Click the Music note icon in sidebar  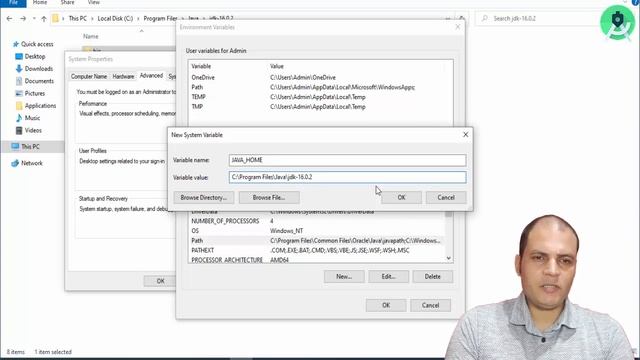click(x=19, y=118)
